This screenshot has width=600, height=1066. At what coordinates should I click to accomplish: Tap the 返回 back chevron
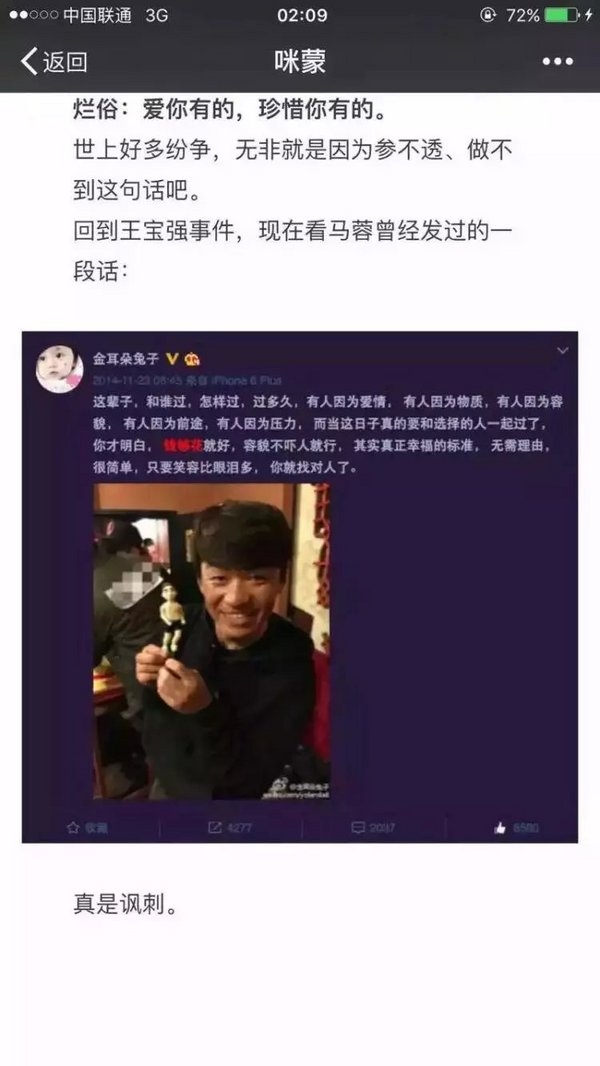[x=29, y=61]
